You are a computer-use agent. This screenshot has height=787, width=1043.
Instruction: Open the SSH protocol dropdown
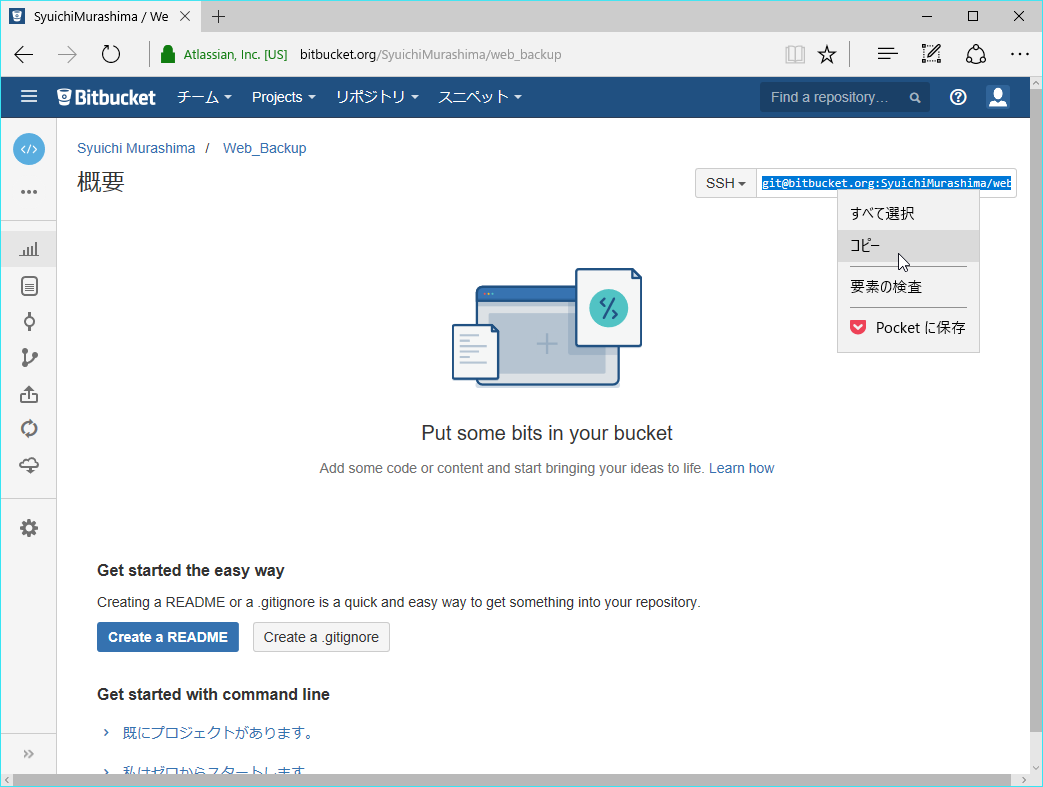point(726,183)
